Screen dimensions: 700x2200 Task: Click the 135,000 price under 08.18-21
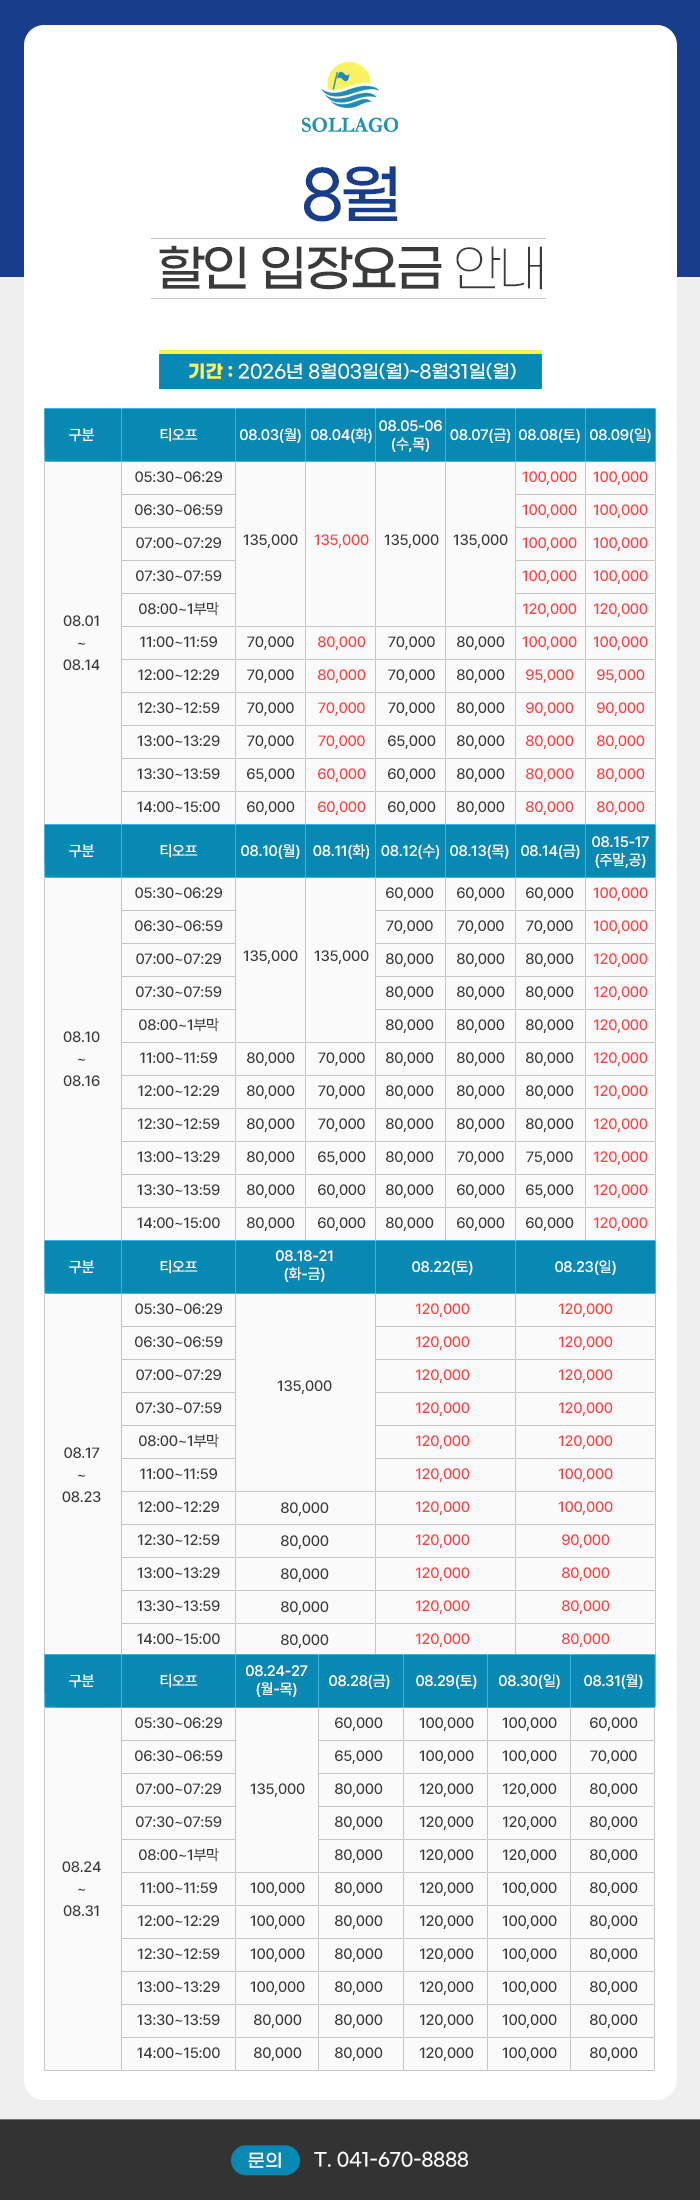(x=305, y=1386)
